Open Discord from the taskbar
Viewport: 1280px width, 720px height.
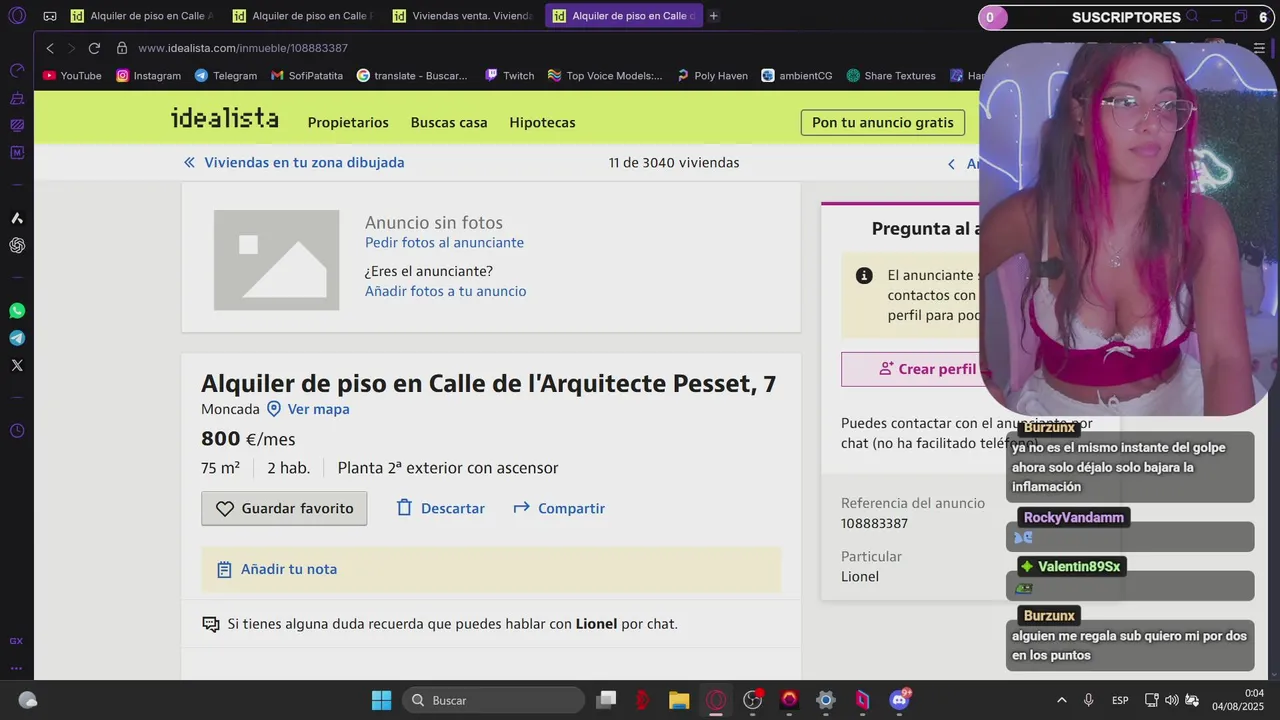(899, 700)
